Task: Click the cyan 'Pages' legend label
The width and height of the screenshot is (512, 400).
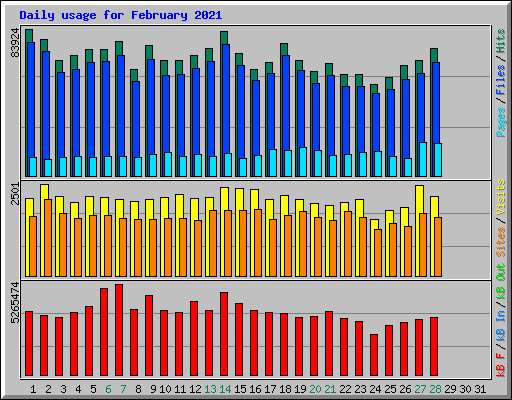Action: coord(501,122)
